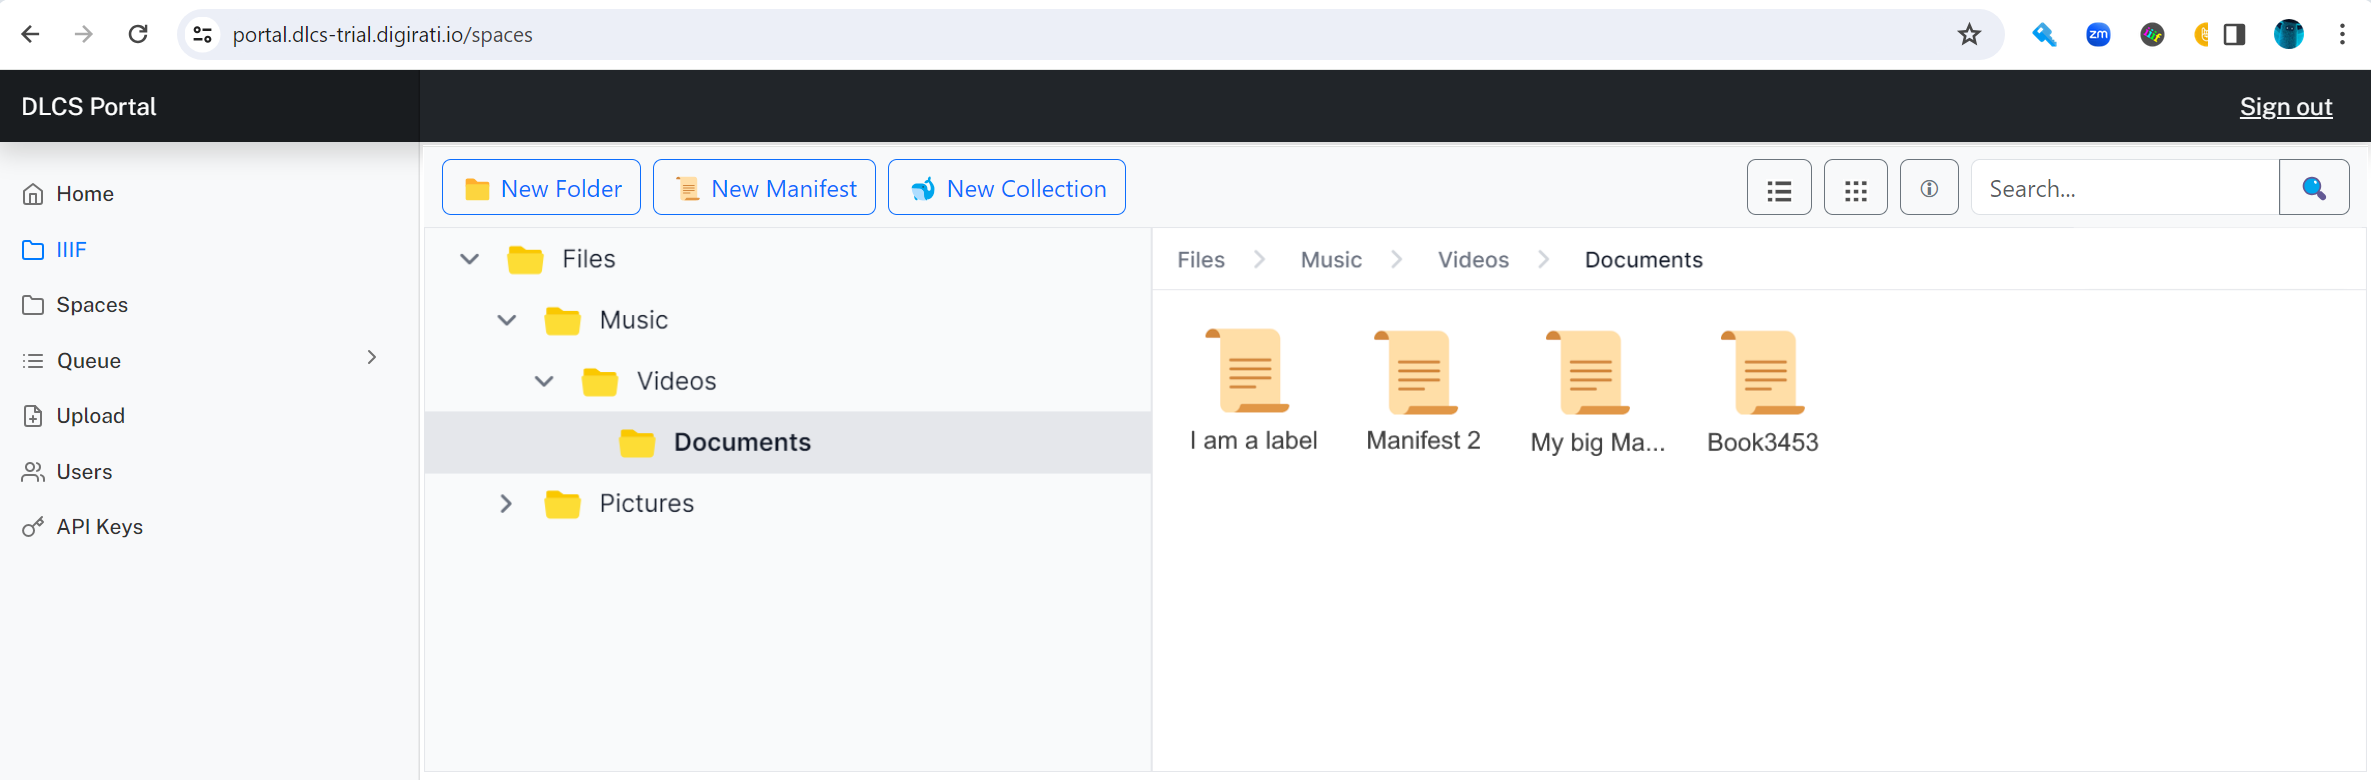Viewport: 2371px width, 780px height.
Task: Open the Book3453 manifest icon
Action: coord(1765,372)
